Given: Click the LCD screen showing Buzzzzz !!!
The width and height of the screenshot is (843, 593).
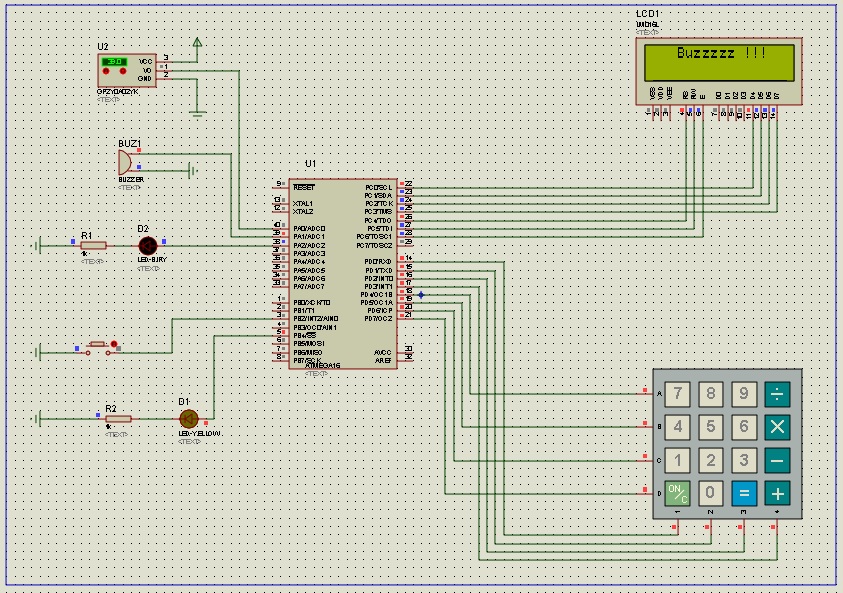Looking at the screenshot, I should (719, 62).
